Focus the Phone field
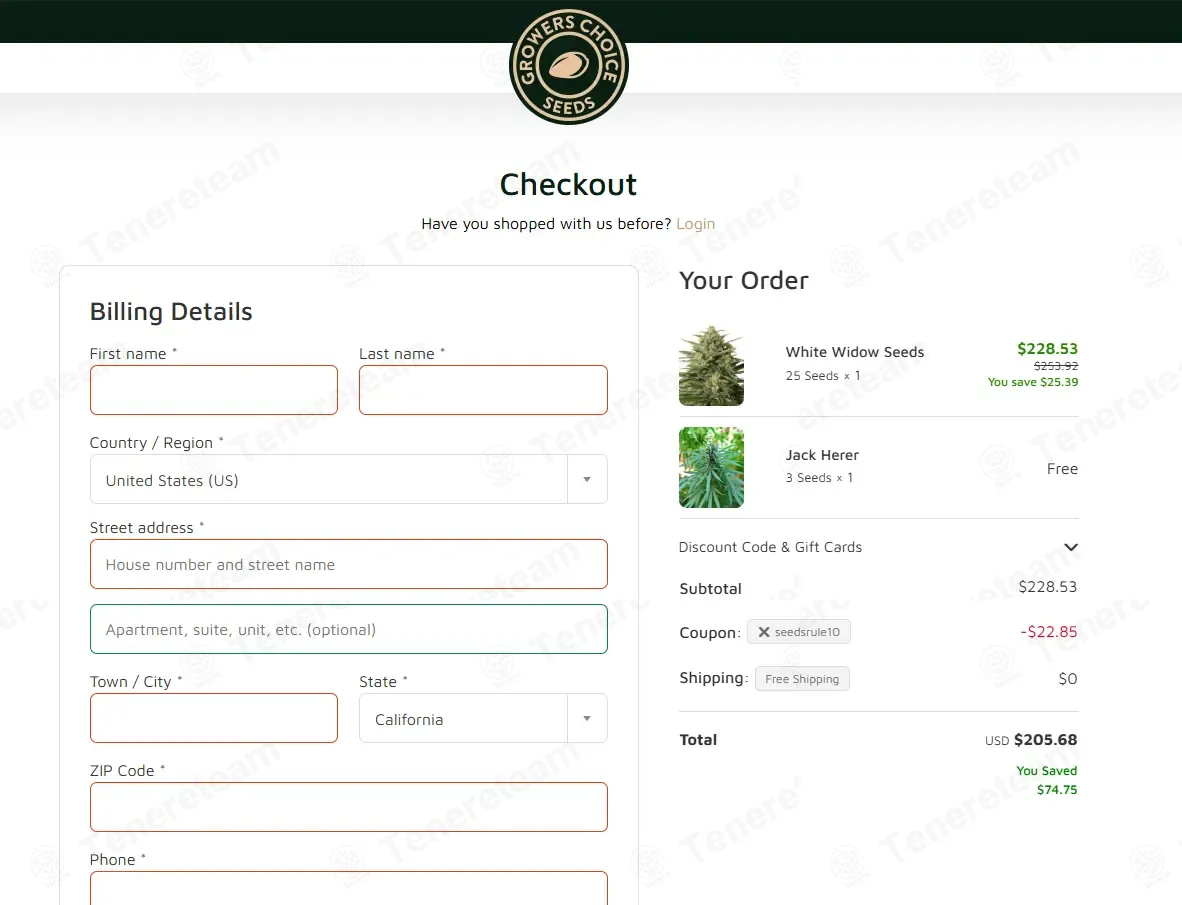This screenshot has width=1182, height=905. pos(348,889)
